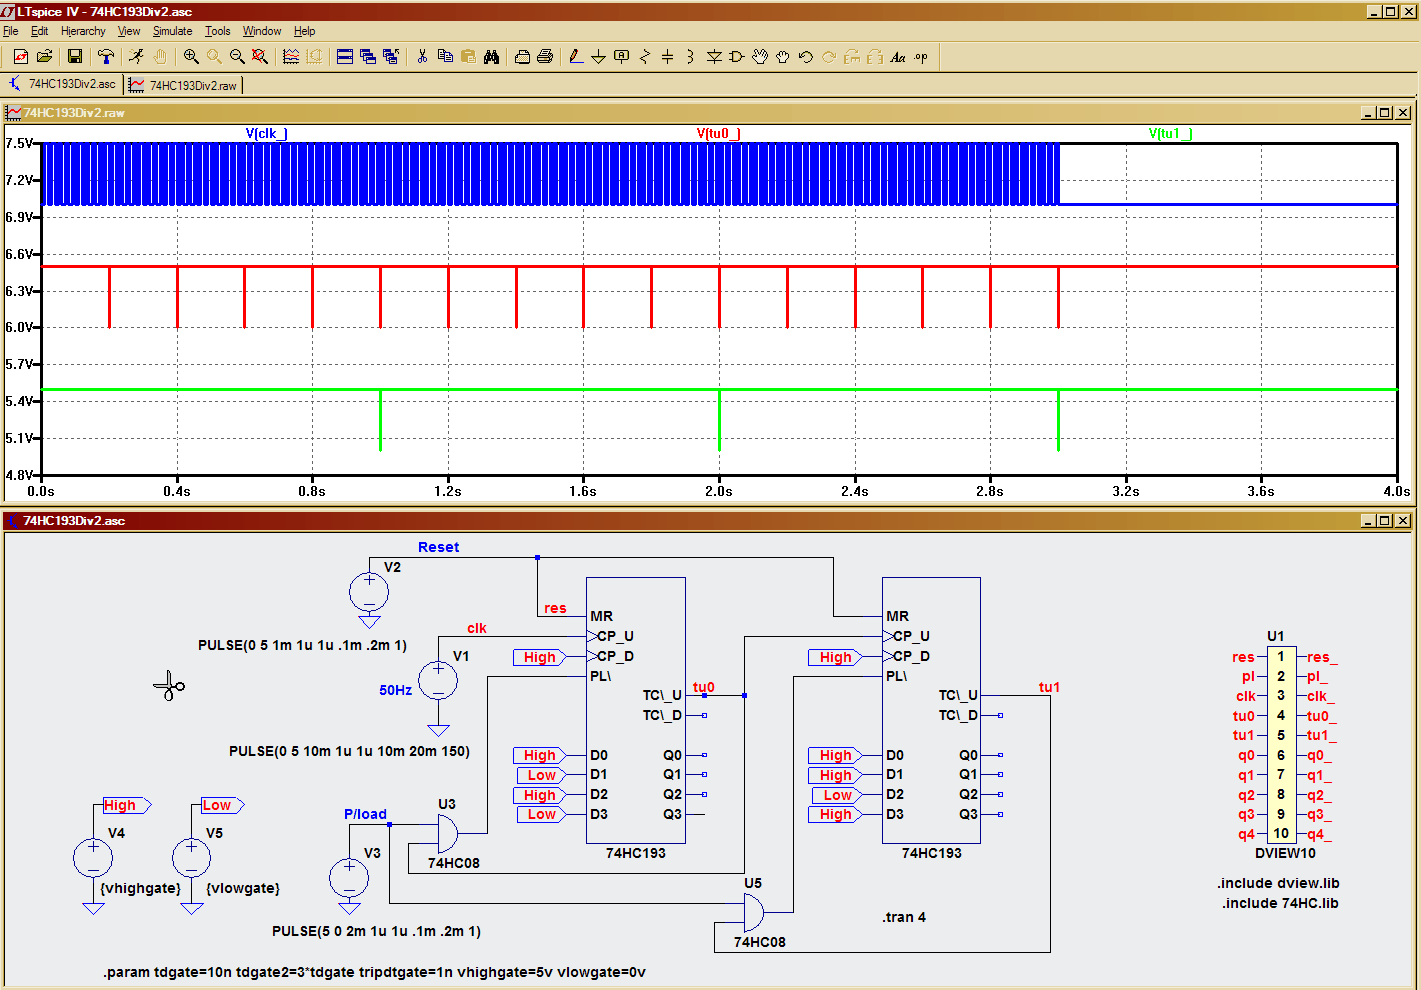1421x990 pixels.
Task: Zoom in with the plus magnifier icon
Action: (191, 57)
